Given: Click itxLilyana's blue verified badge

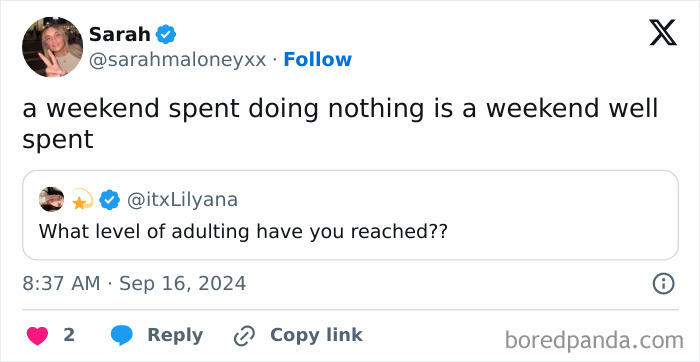Looking at the screenshot, I should click(x=109, y=200).
